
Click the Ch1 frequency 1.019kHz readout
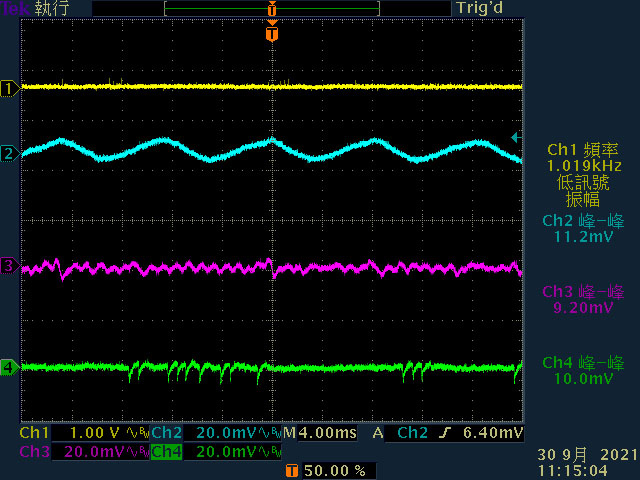pyautogui.click(x=584, y=158)
